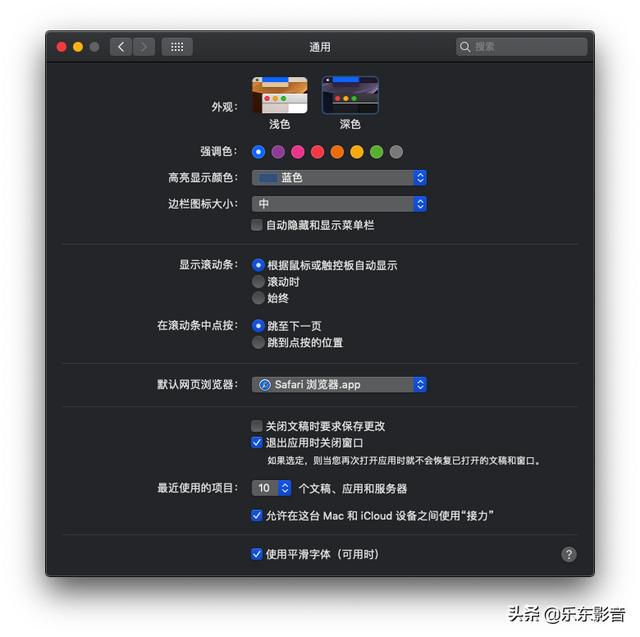640x637 pixels.
Task: Select the 深色 dark appearance thumbnail
Action: [350, 95]
